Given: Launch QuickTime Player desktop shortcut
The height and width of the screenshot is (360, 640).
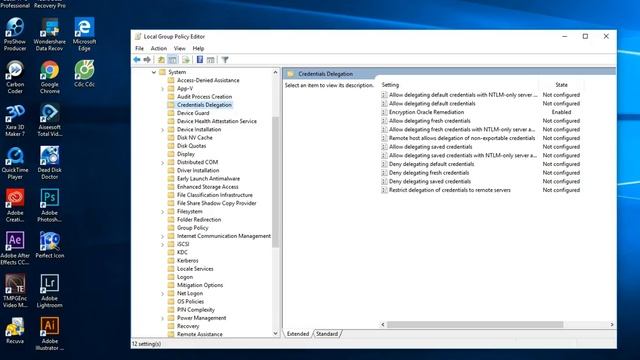Looking at the screenshot, I should click(15, 163).
